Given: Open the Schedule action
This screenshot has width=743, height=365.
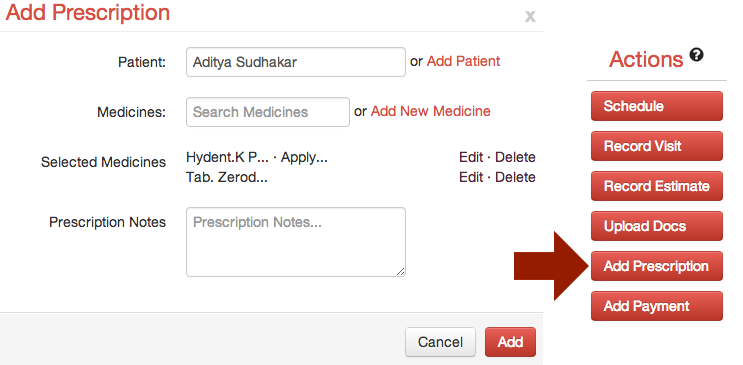Looking at the screenshot, I should click(x=657, y=106).
